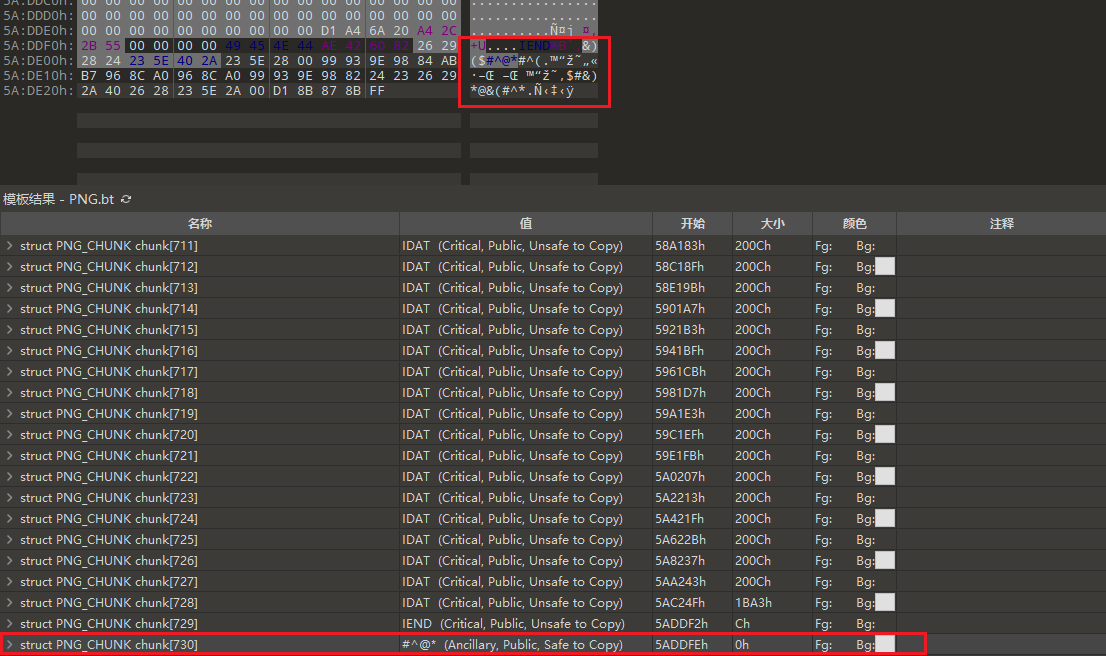Screen dimensions: 1106x656
Task: Click the refresh icon beside PNG.bt title
Action: click(126, 199)
